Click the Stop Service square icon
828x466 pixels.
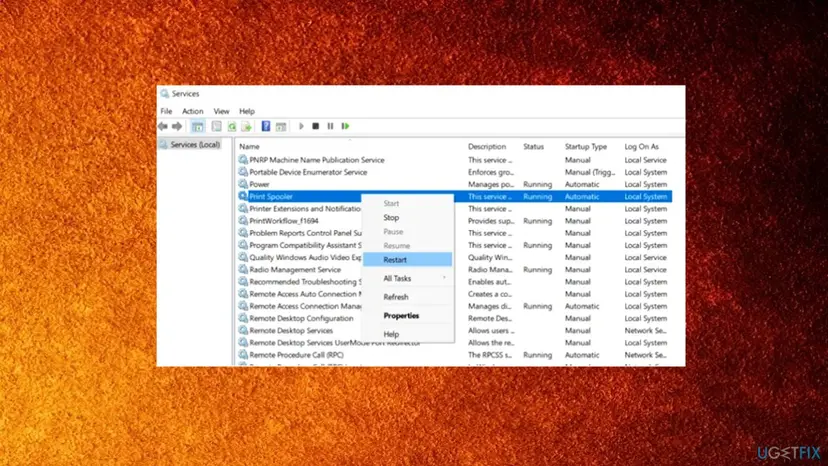pyautogui.click(x=315, y=126)
